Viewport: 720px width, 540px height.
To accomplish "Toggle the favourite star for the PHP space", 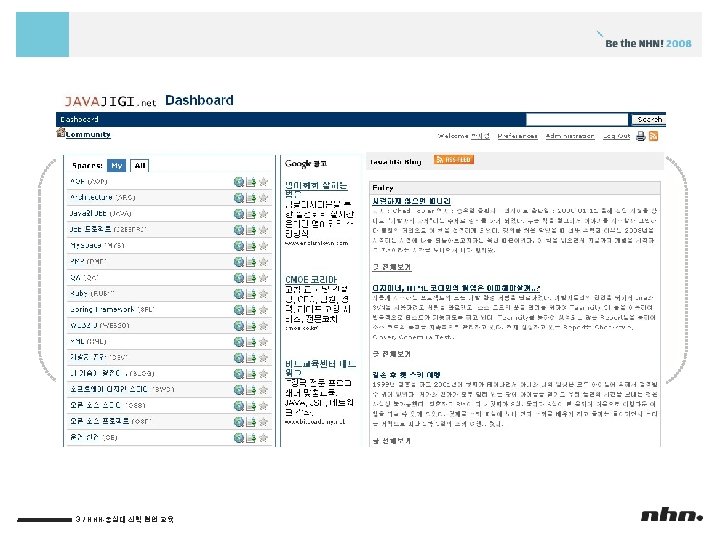I will 263,262.
